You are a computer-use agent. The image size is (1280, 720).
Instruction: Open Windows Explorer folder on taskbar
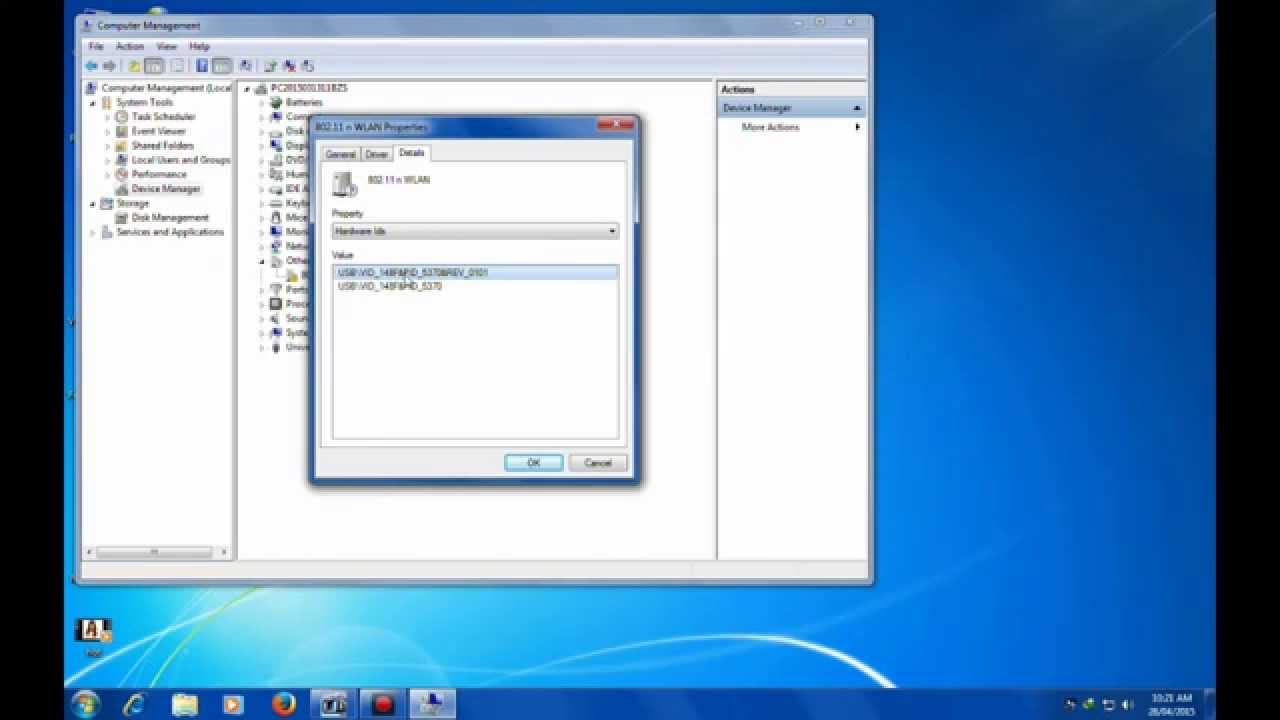(185, 704)
